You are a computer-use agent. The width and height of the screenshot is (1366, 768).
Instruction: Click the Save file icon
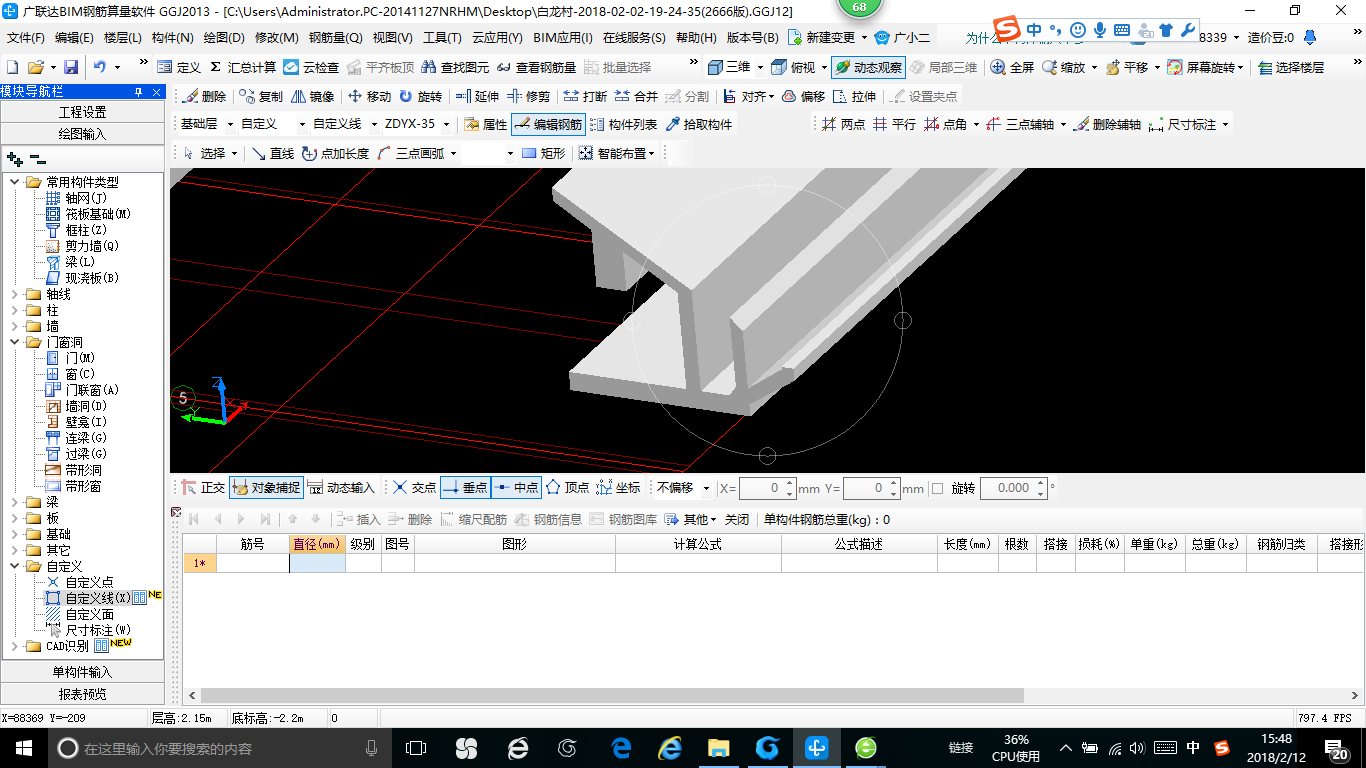pos(71,67)
